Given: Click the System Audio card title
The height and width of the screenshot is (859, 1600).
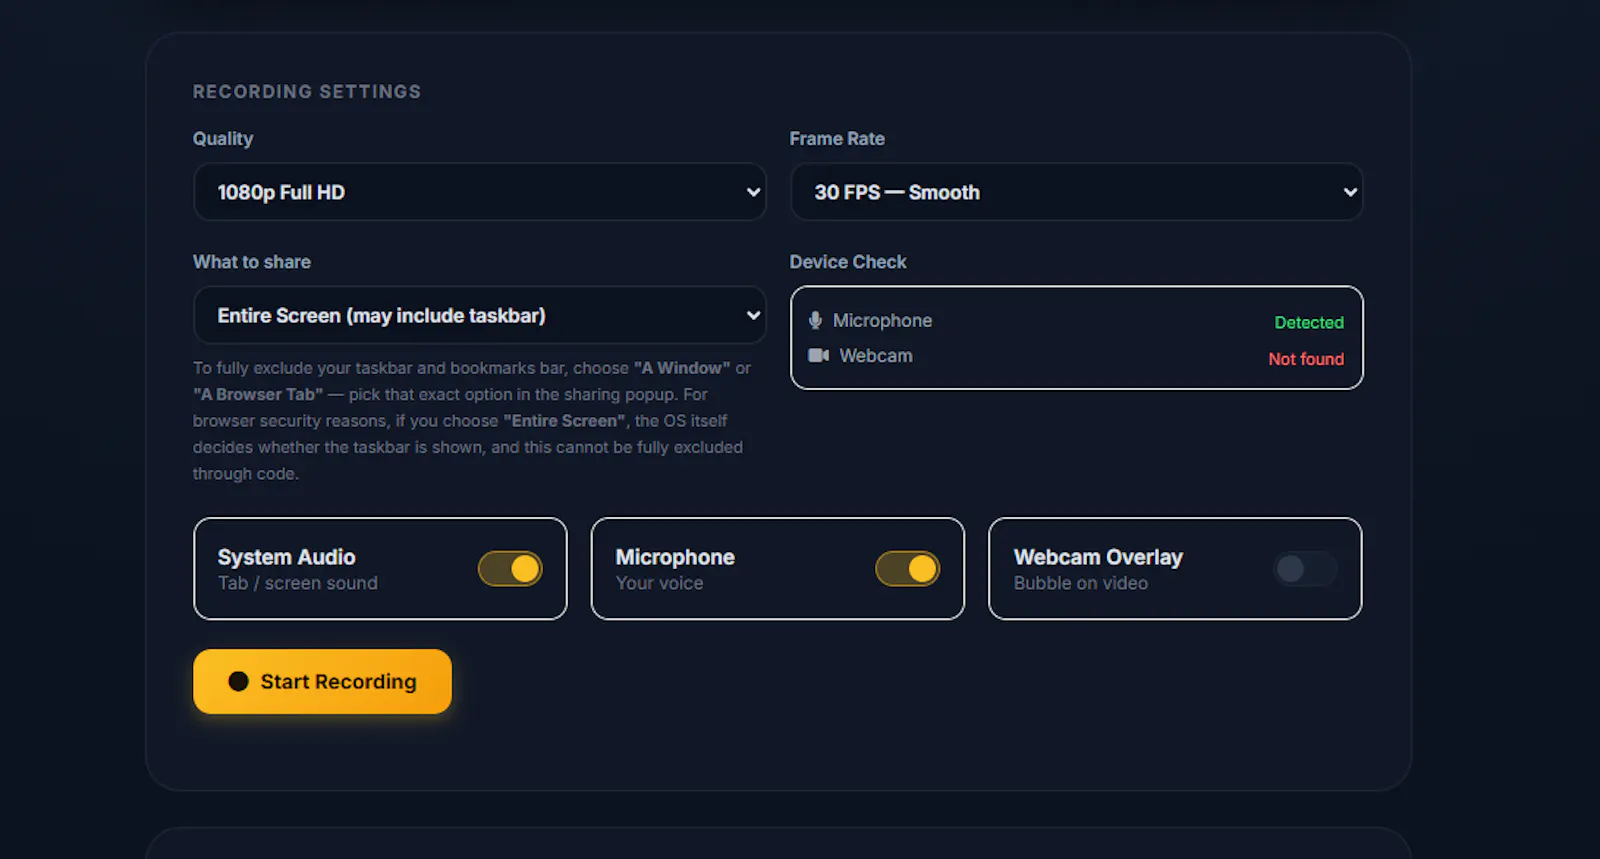Looking at the screenshot, I should coord(287,557).
